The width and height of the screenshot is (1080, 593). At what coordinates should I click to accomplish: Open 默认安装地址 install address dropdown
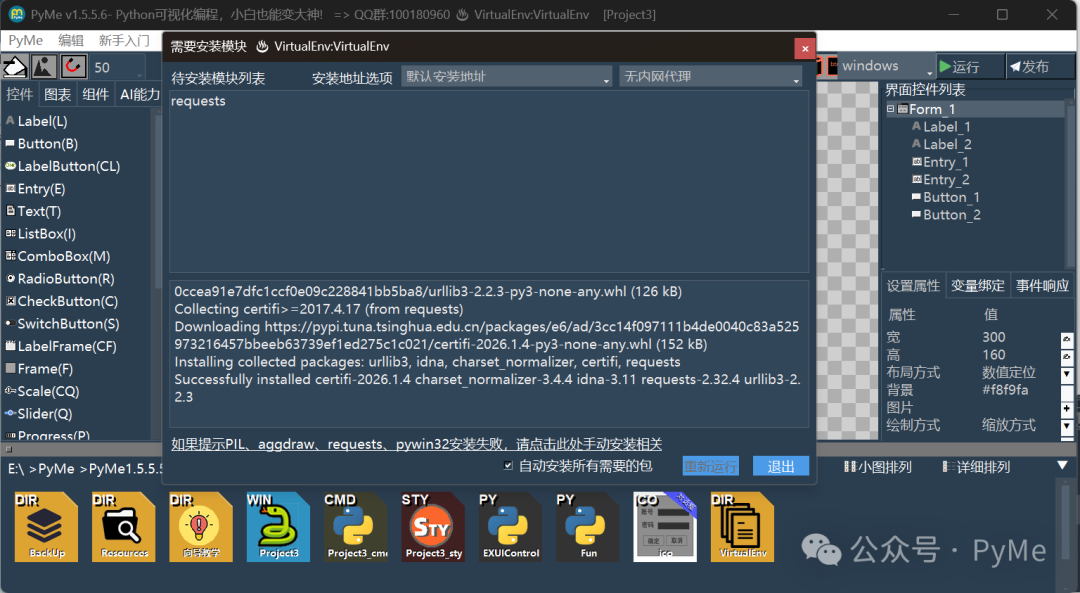[506, 76]
